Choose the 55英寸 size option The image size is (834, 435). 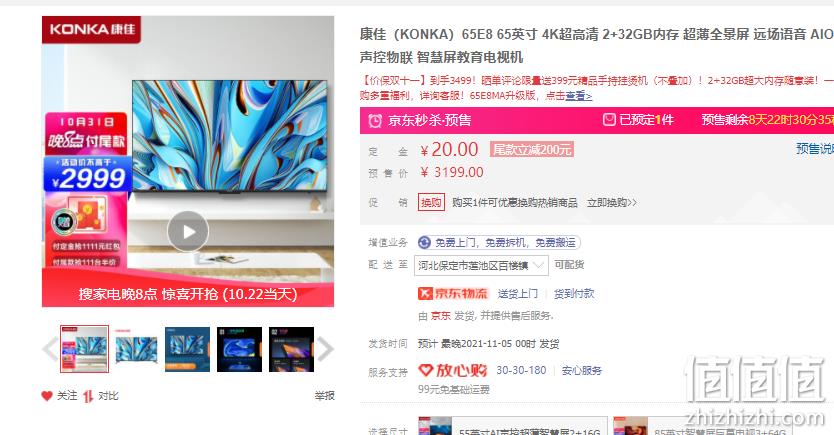[x=513, y=426]
